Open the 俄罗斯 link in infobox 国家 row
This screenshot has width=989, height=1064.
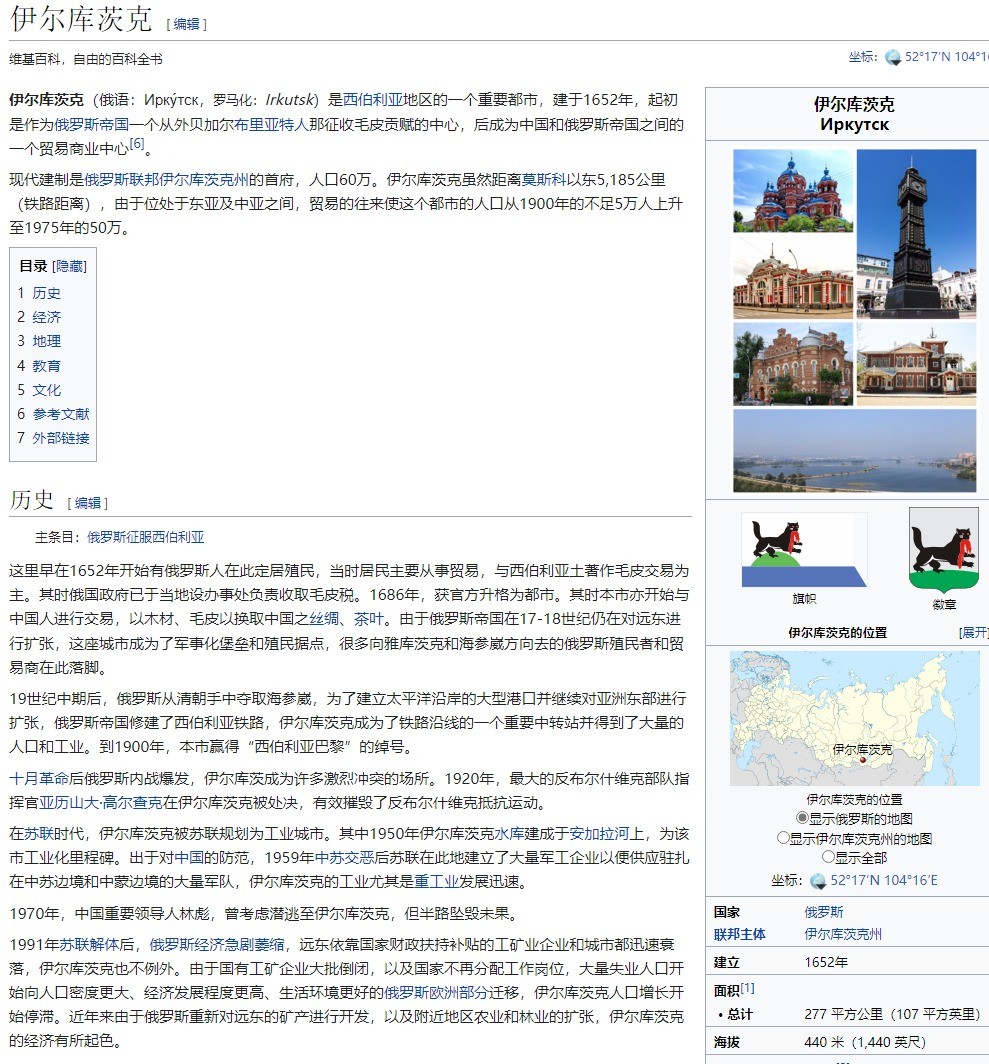(x=824, y=912)
